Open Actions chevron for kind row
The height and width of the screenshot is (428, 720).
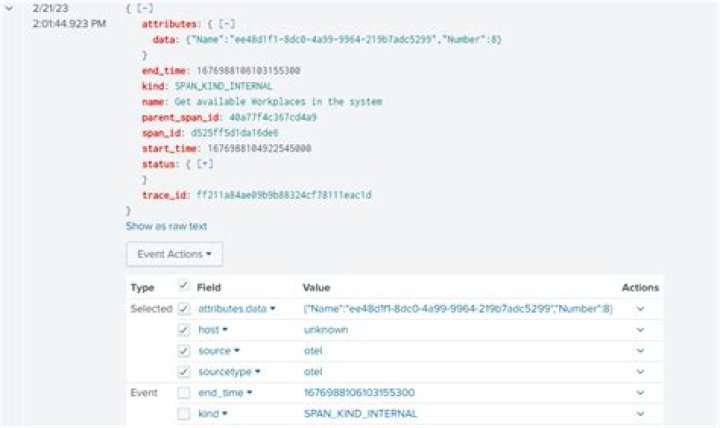(640, 414)
